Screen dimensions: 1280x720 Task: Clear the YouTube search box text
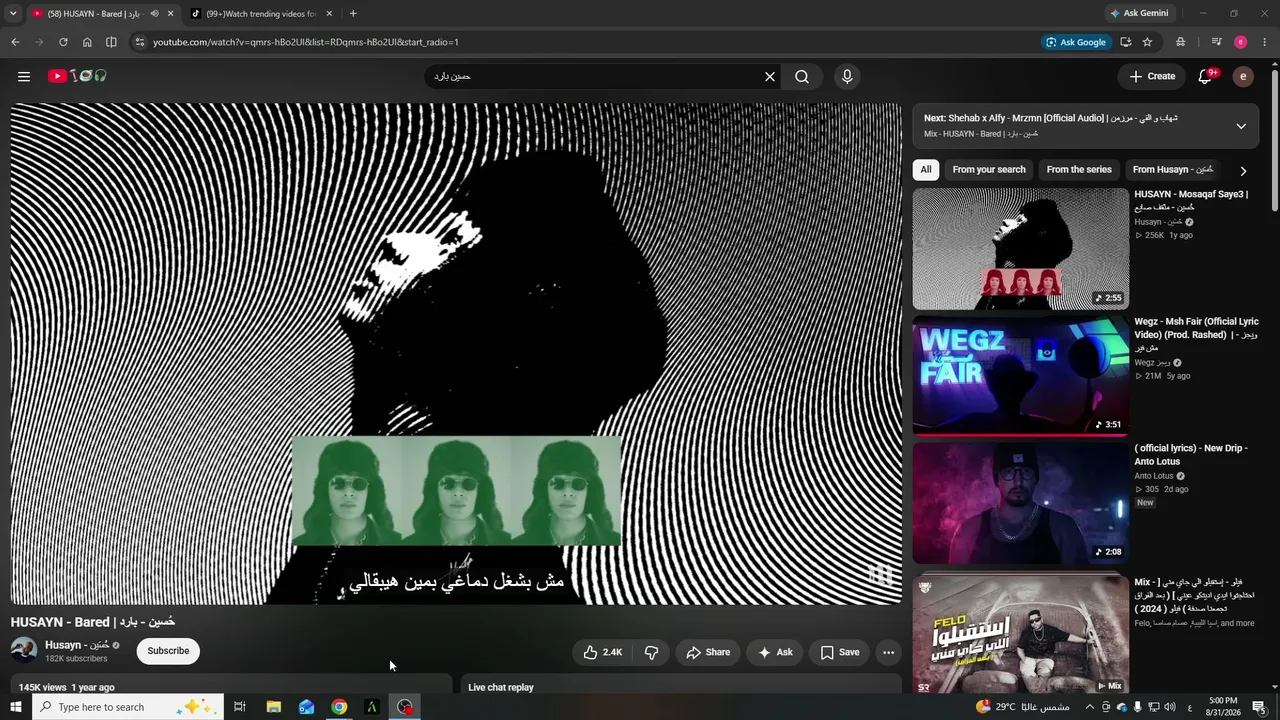770,76
